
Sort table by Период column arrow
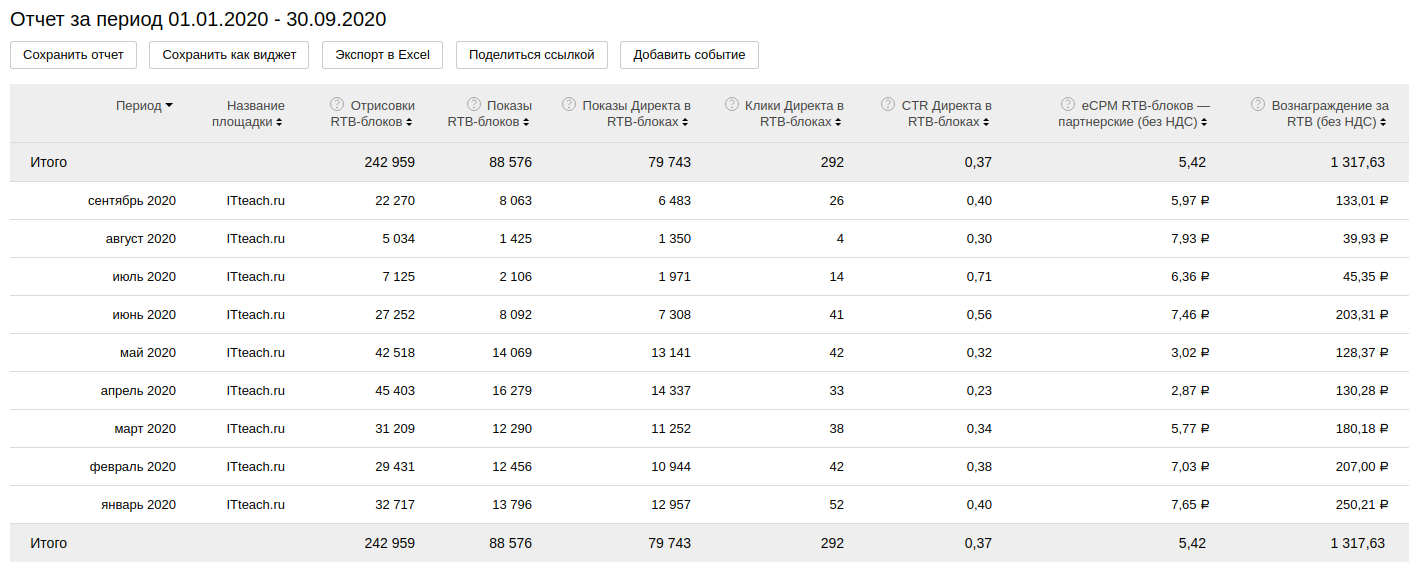pos(169,106)
